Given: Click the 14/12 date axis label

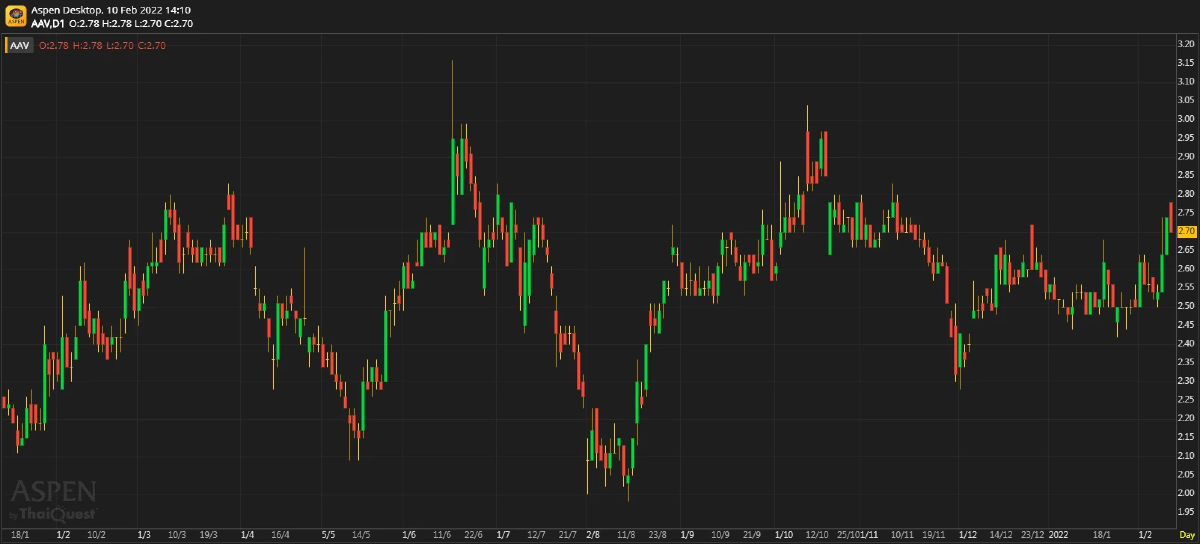Looking at the screenshot, I should tap(1001, 535).
